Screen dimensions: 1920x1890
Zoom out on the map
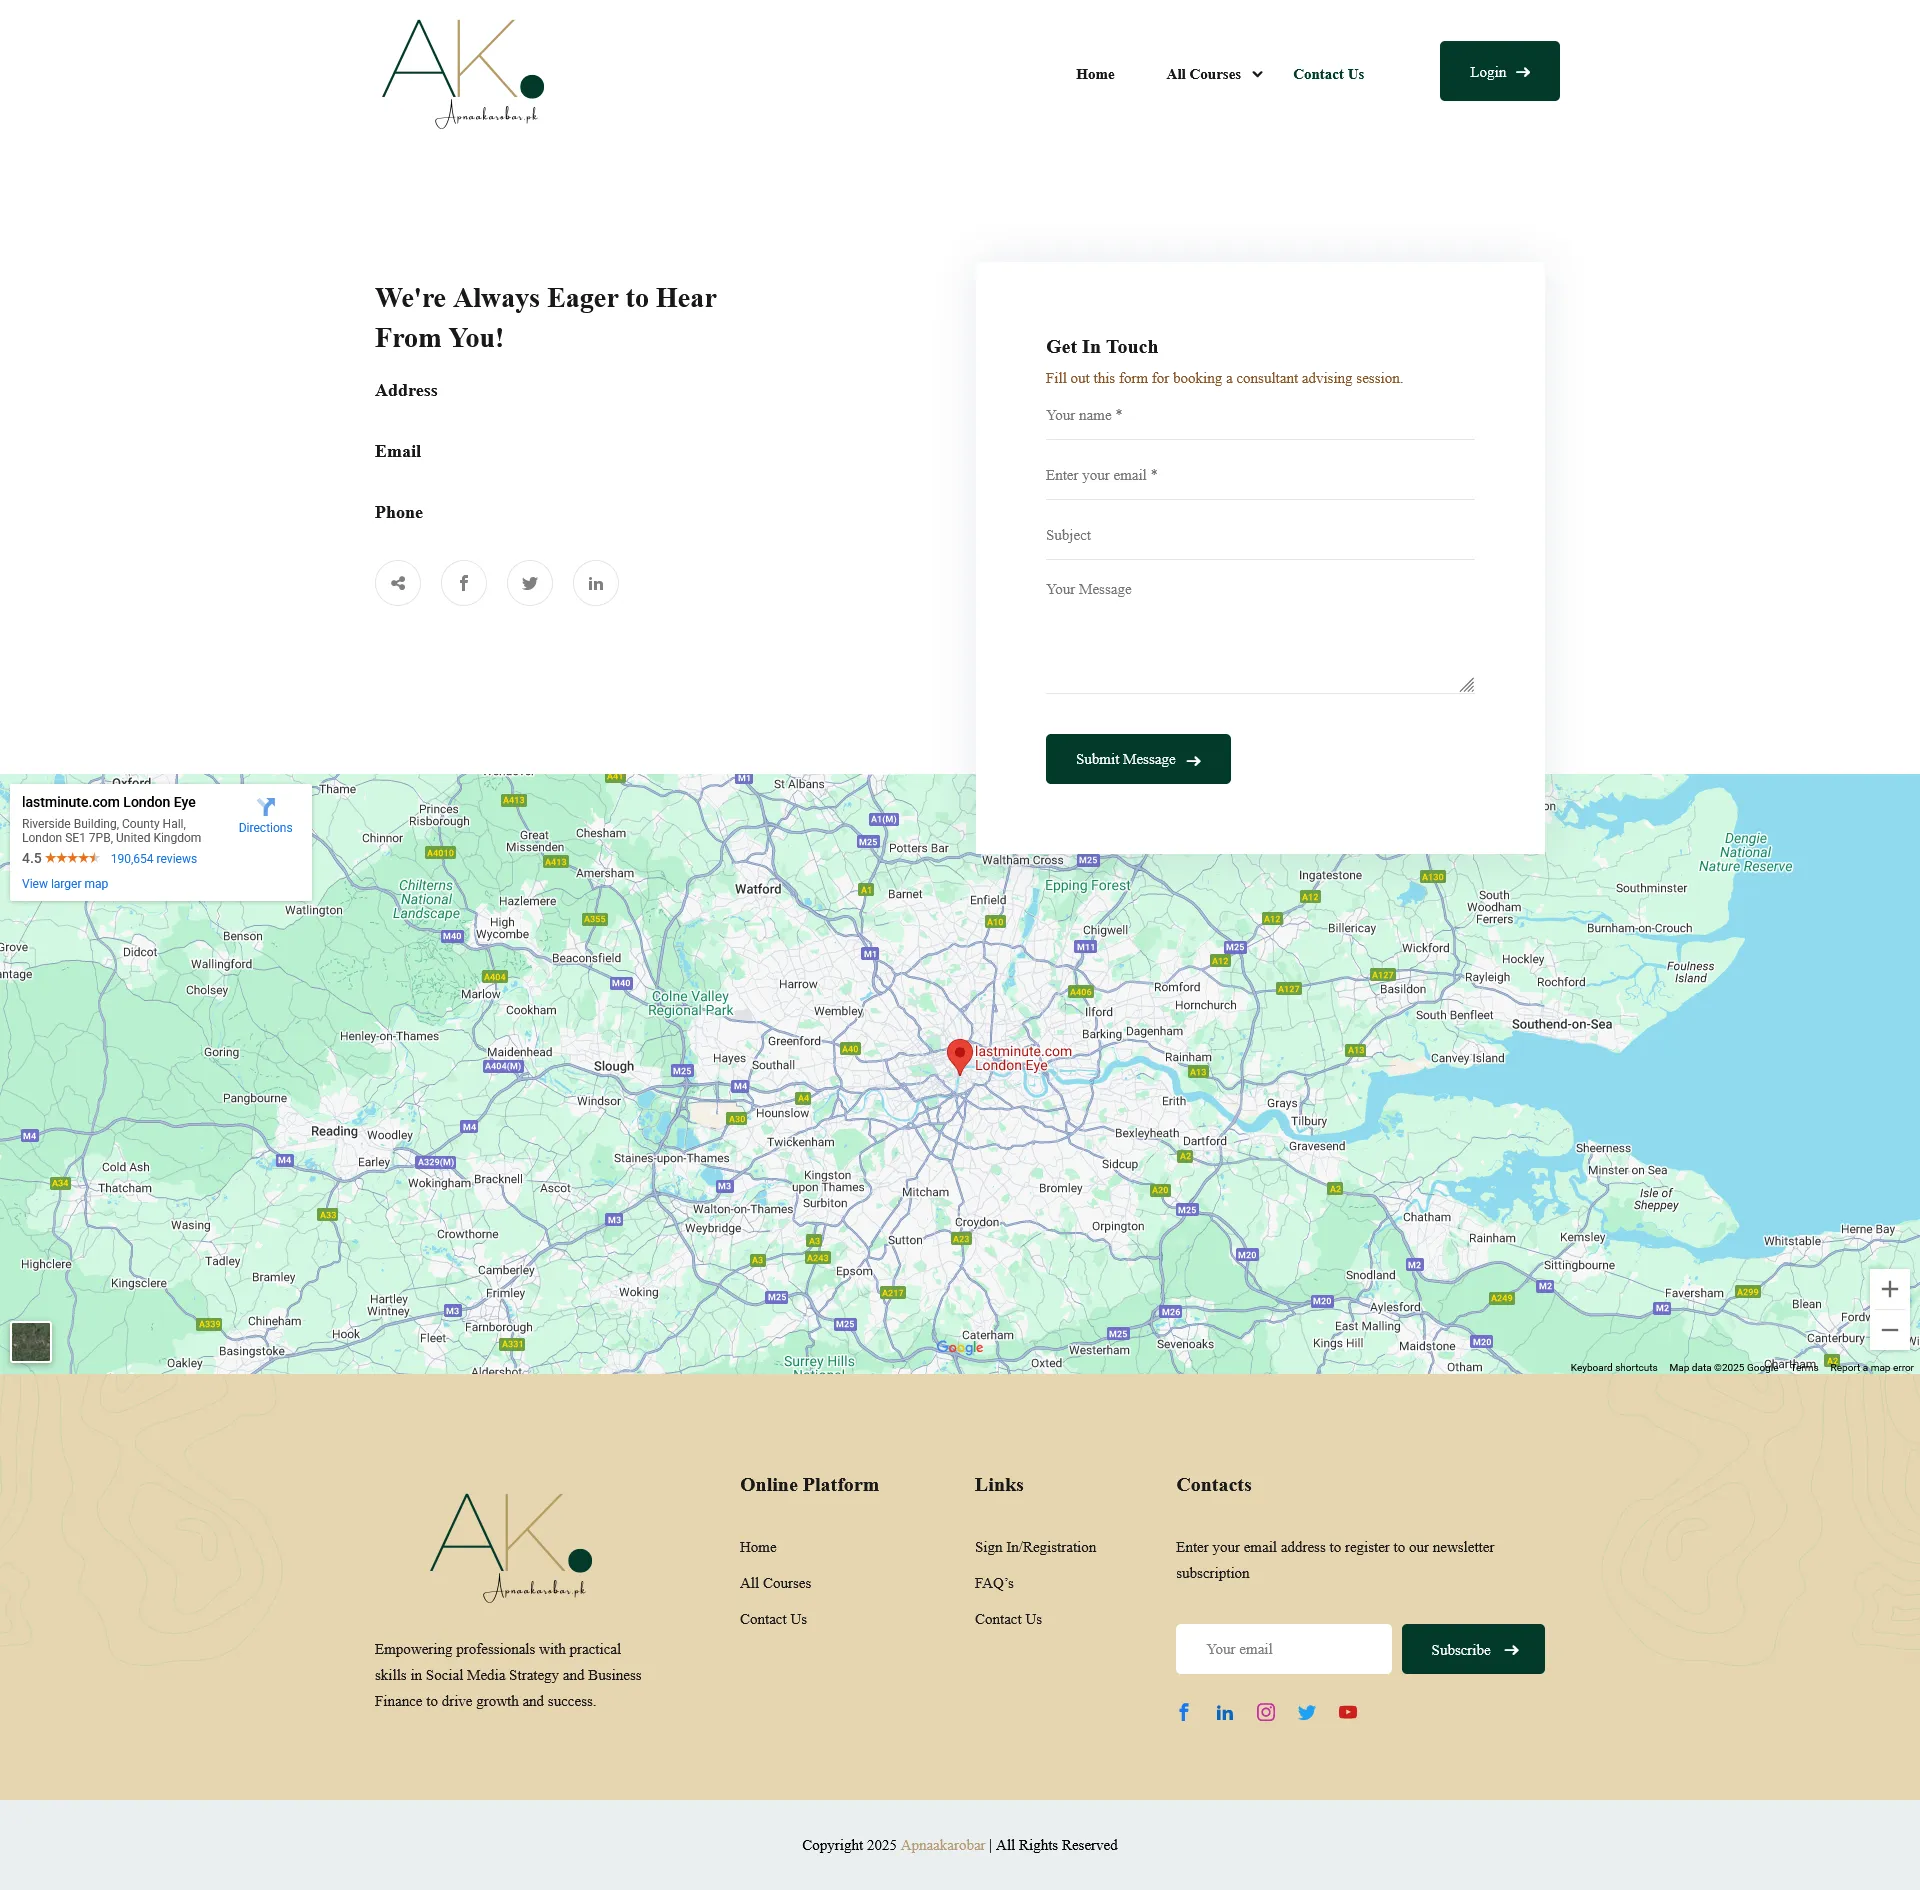coord(1890,1330)
